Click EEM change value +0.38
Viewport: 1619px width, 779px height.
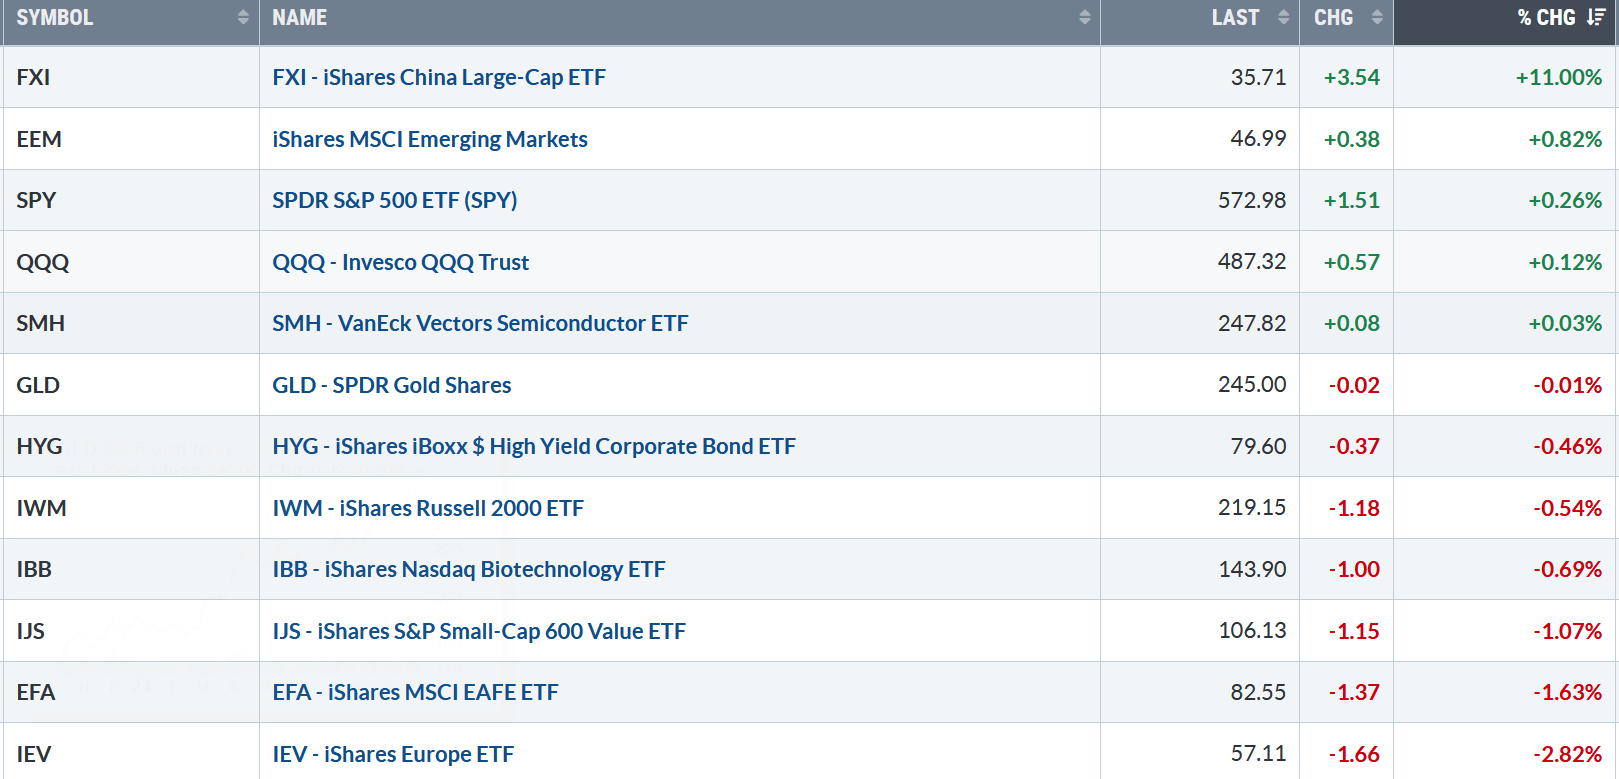[1352, 139]
